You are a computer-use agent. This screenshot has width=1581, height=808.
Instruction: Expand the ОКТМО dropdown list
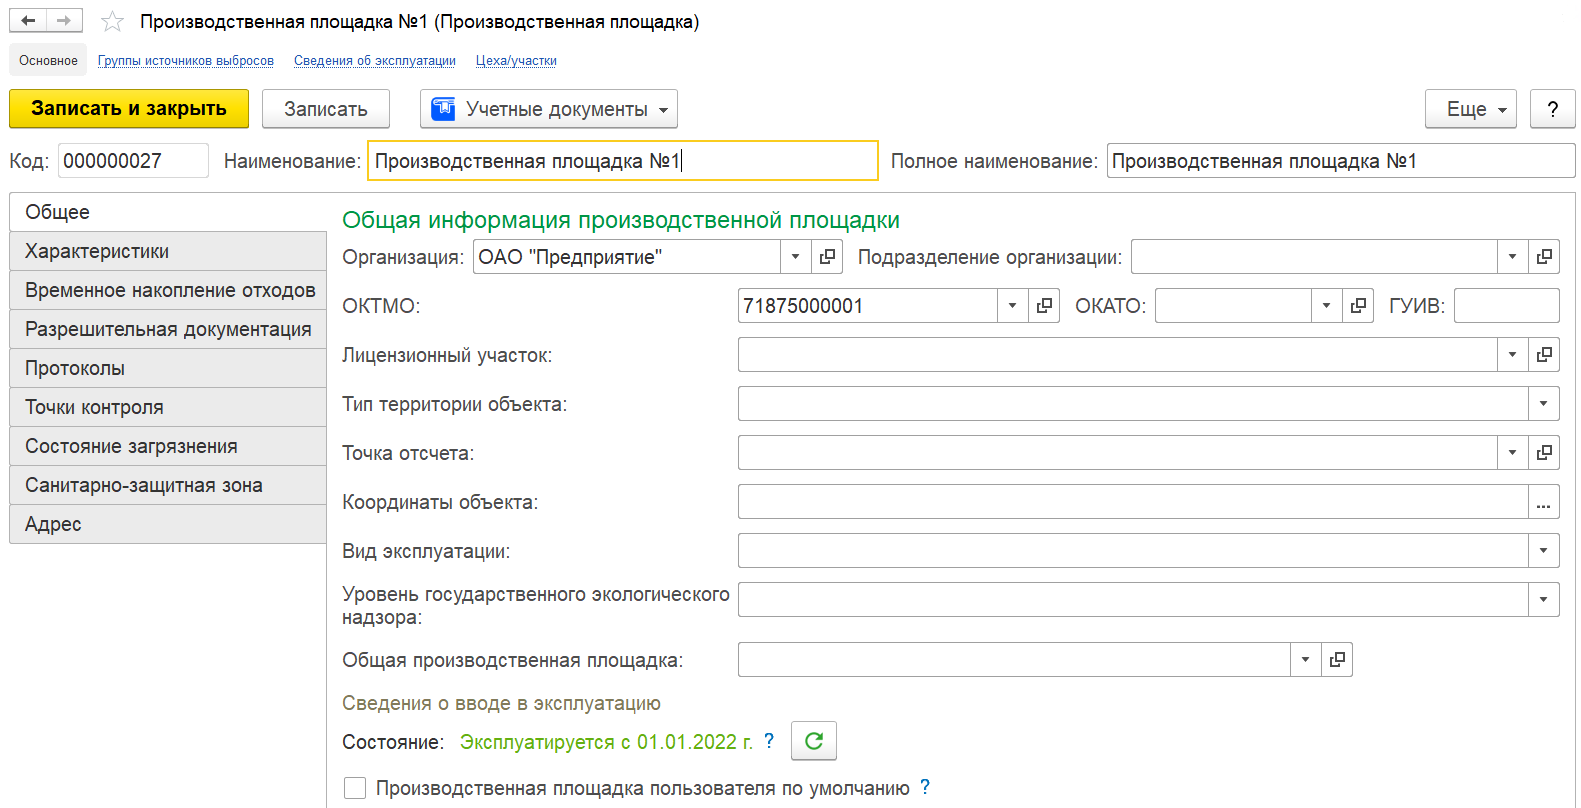1012,306
